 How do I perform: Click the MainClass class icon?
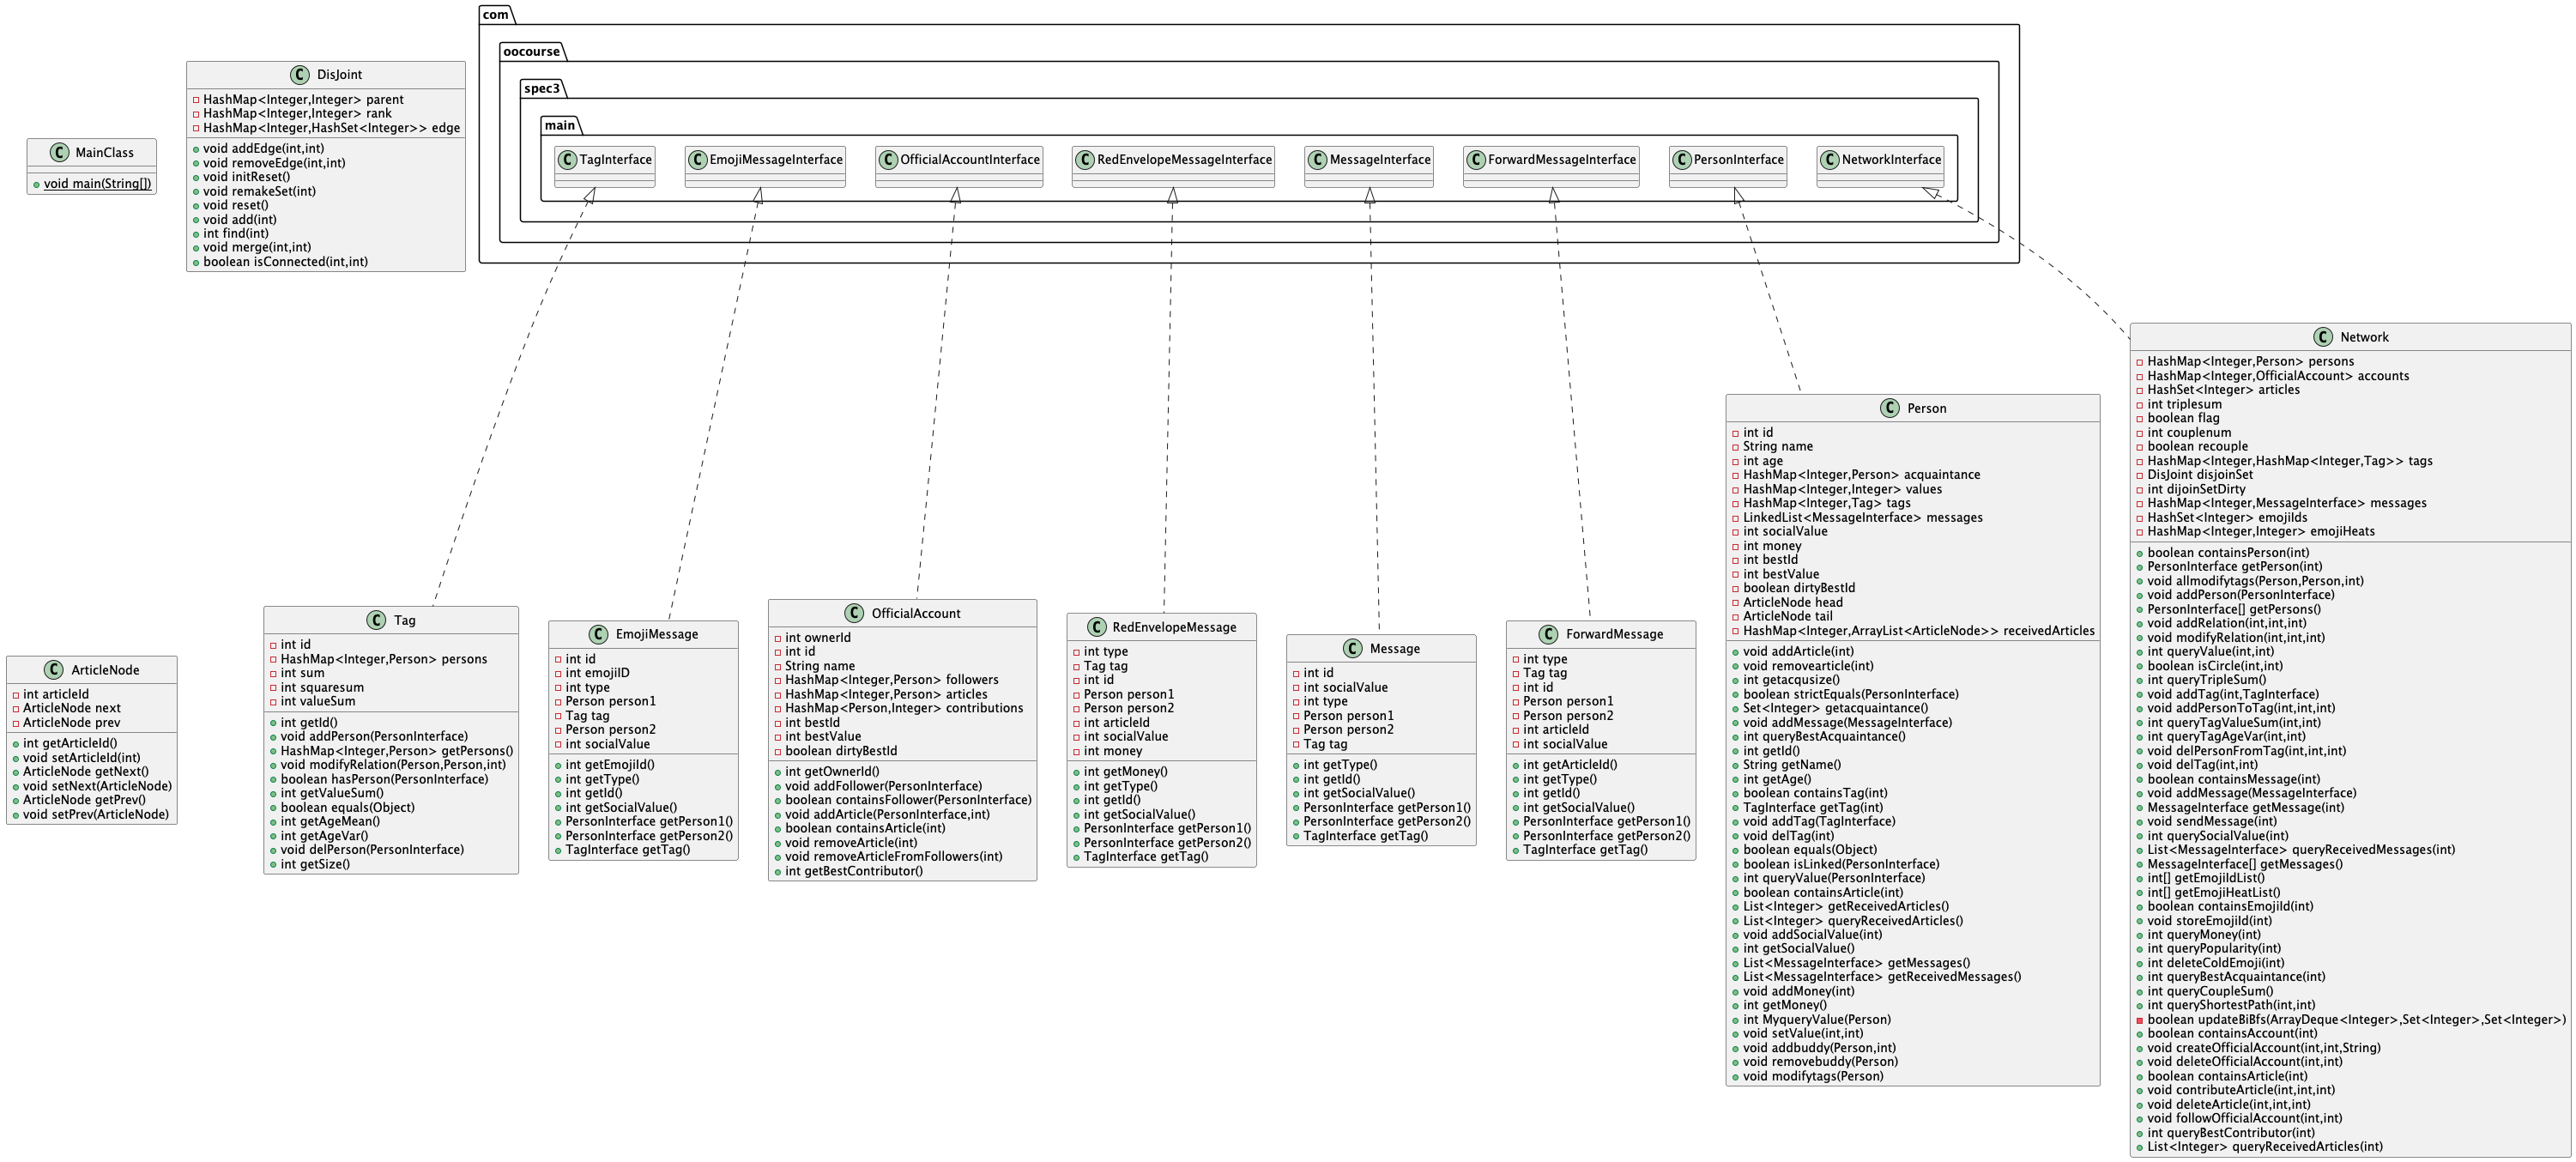pyautogui.click(x=59, y=153)
